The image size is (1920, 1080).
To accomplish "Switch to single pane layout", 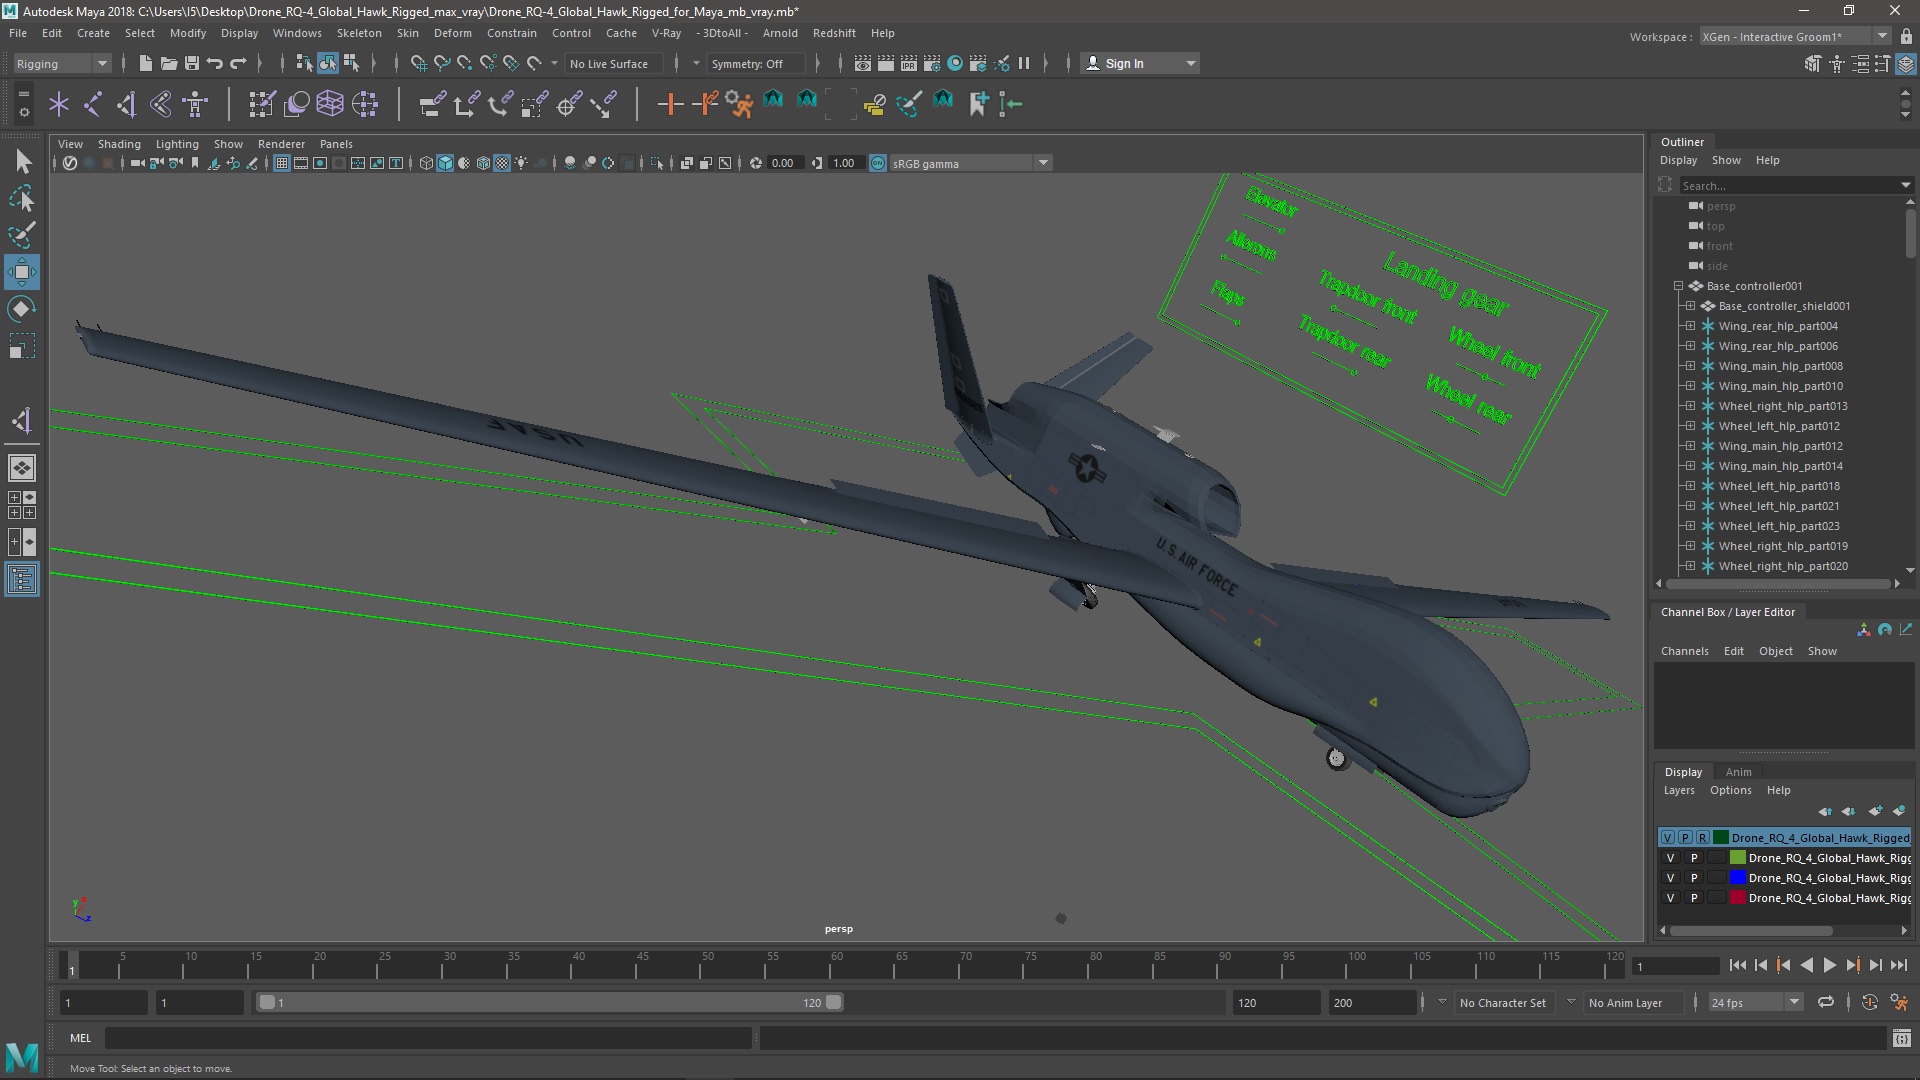I will pyautogui.click(x=21, y=468).
